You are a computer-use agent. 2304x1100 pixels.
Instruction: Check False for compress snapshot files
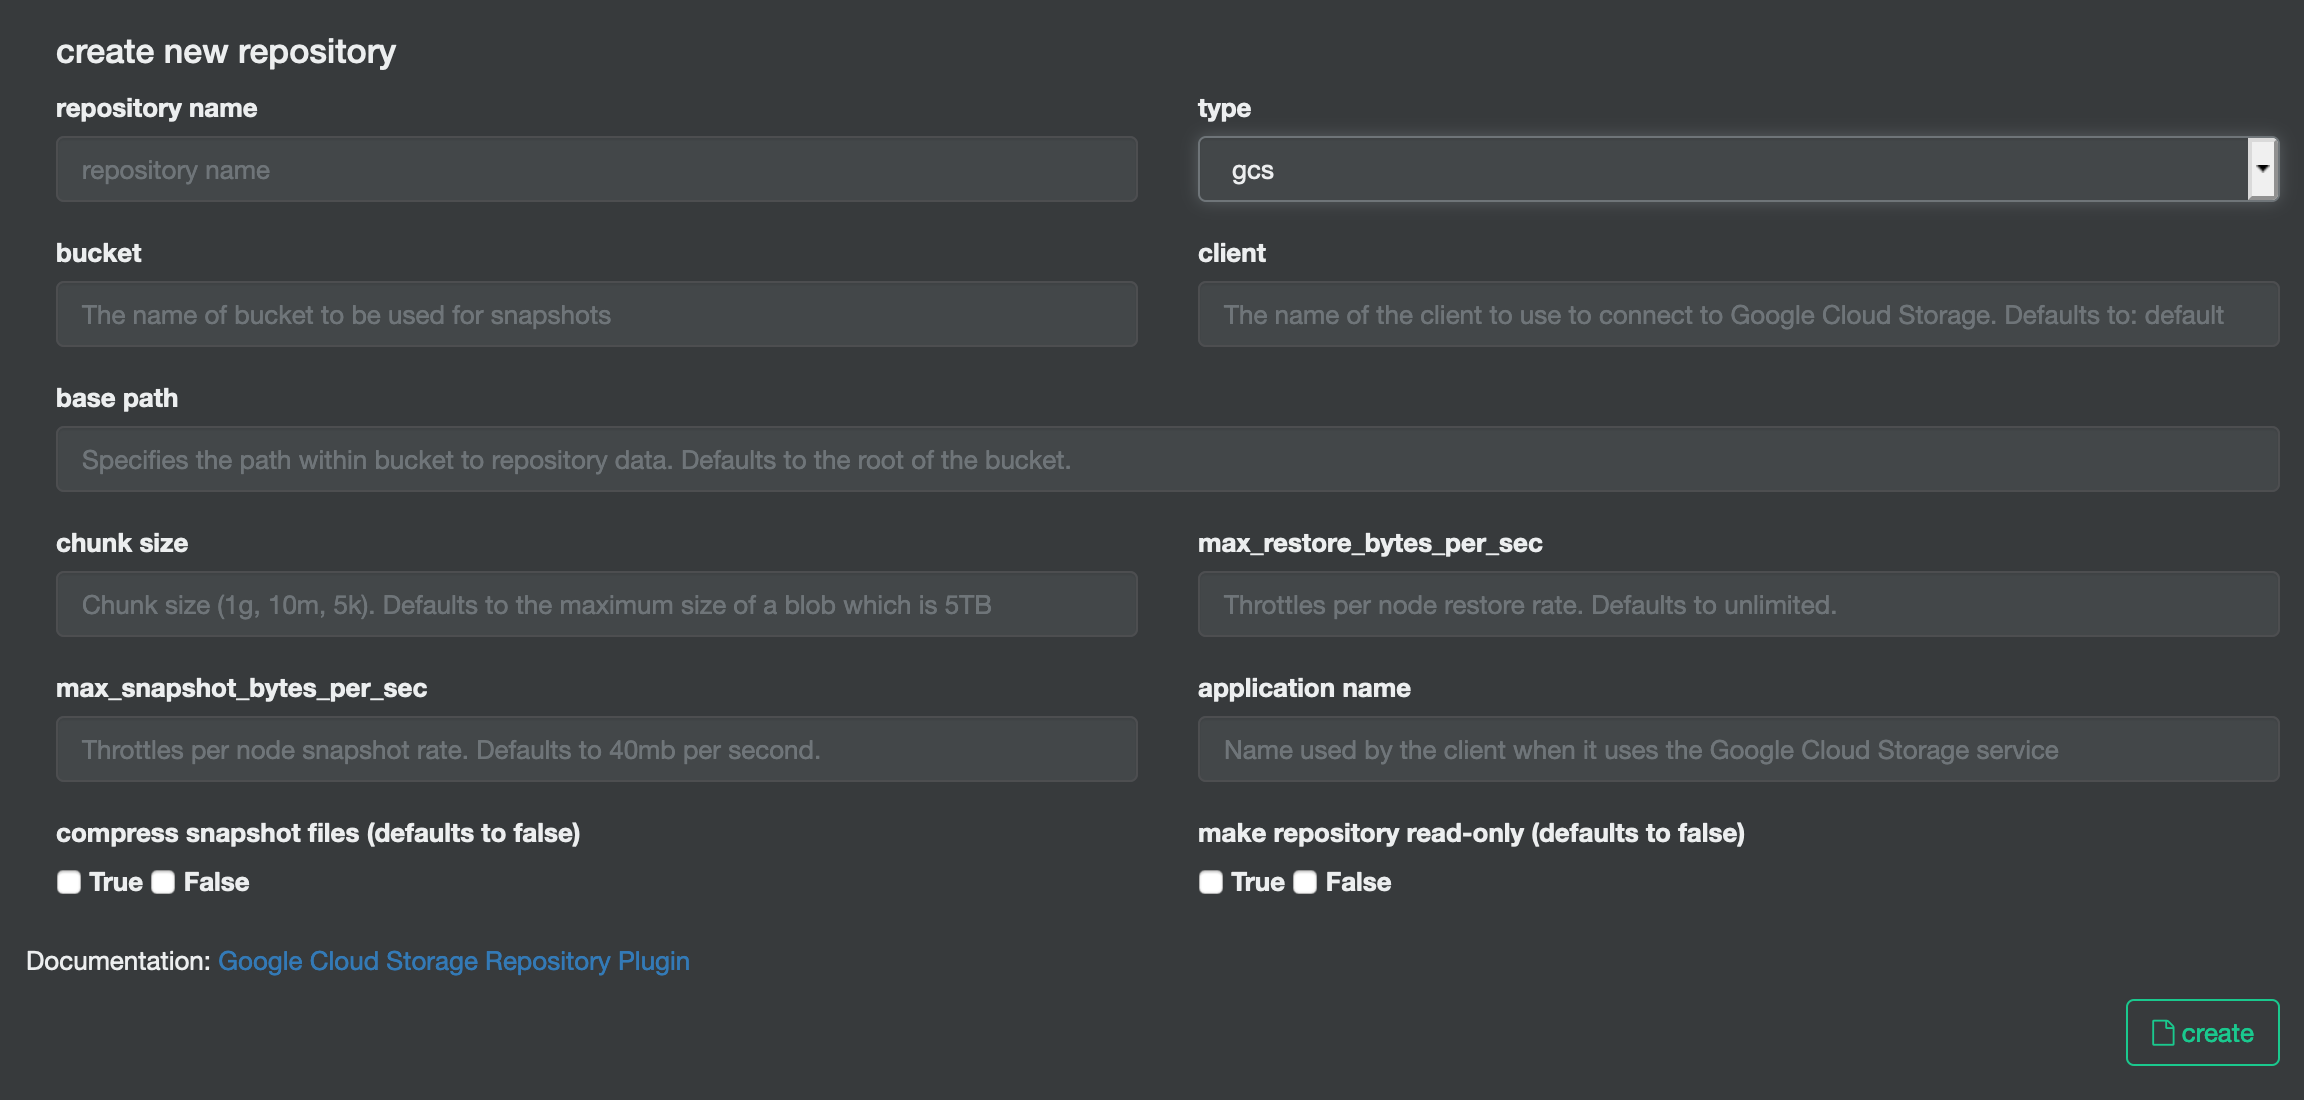(x=163, y=882)
